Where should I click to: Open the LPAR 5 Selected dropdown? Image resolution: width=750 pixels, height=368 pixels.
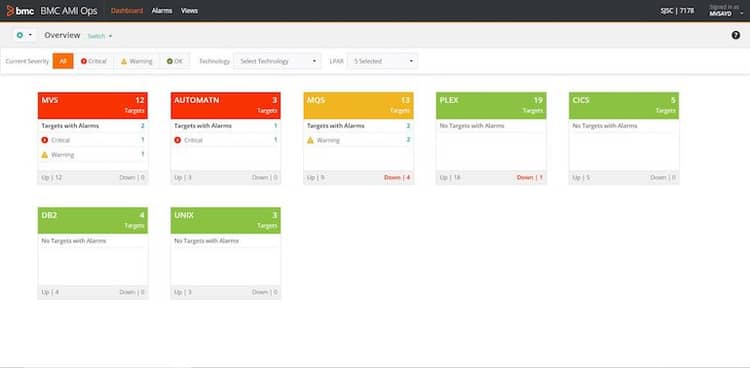(x=382, y=61)
